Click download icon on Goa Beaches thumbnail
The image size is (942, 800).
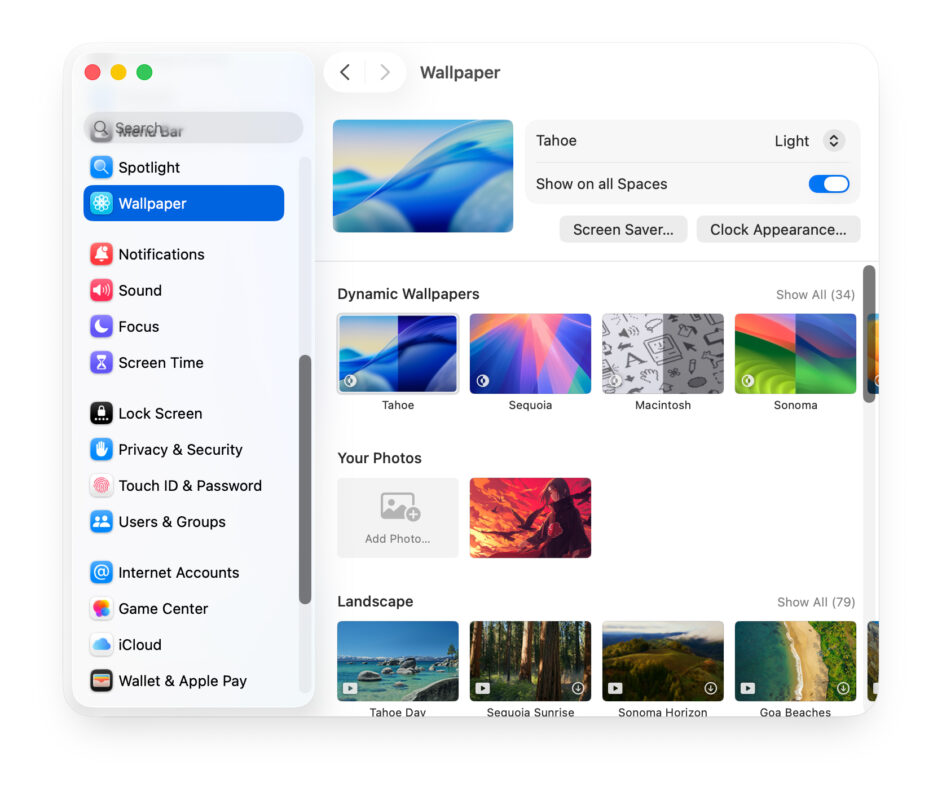843,688
